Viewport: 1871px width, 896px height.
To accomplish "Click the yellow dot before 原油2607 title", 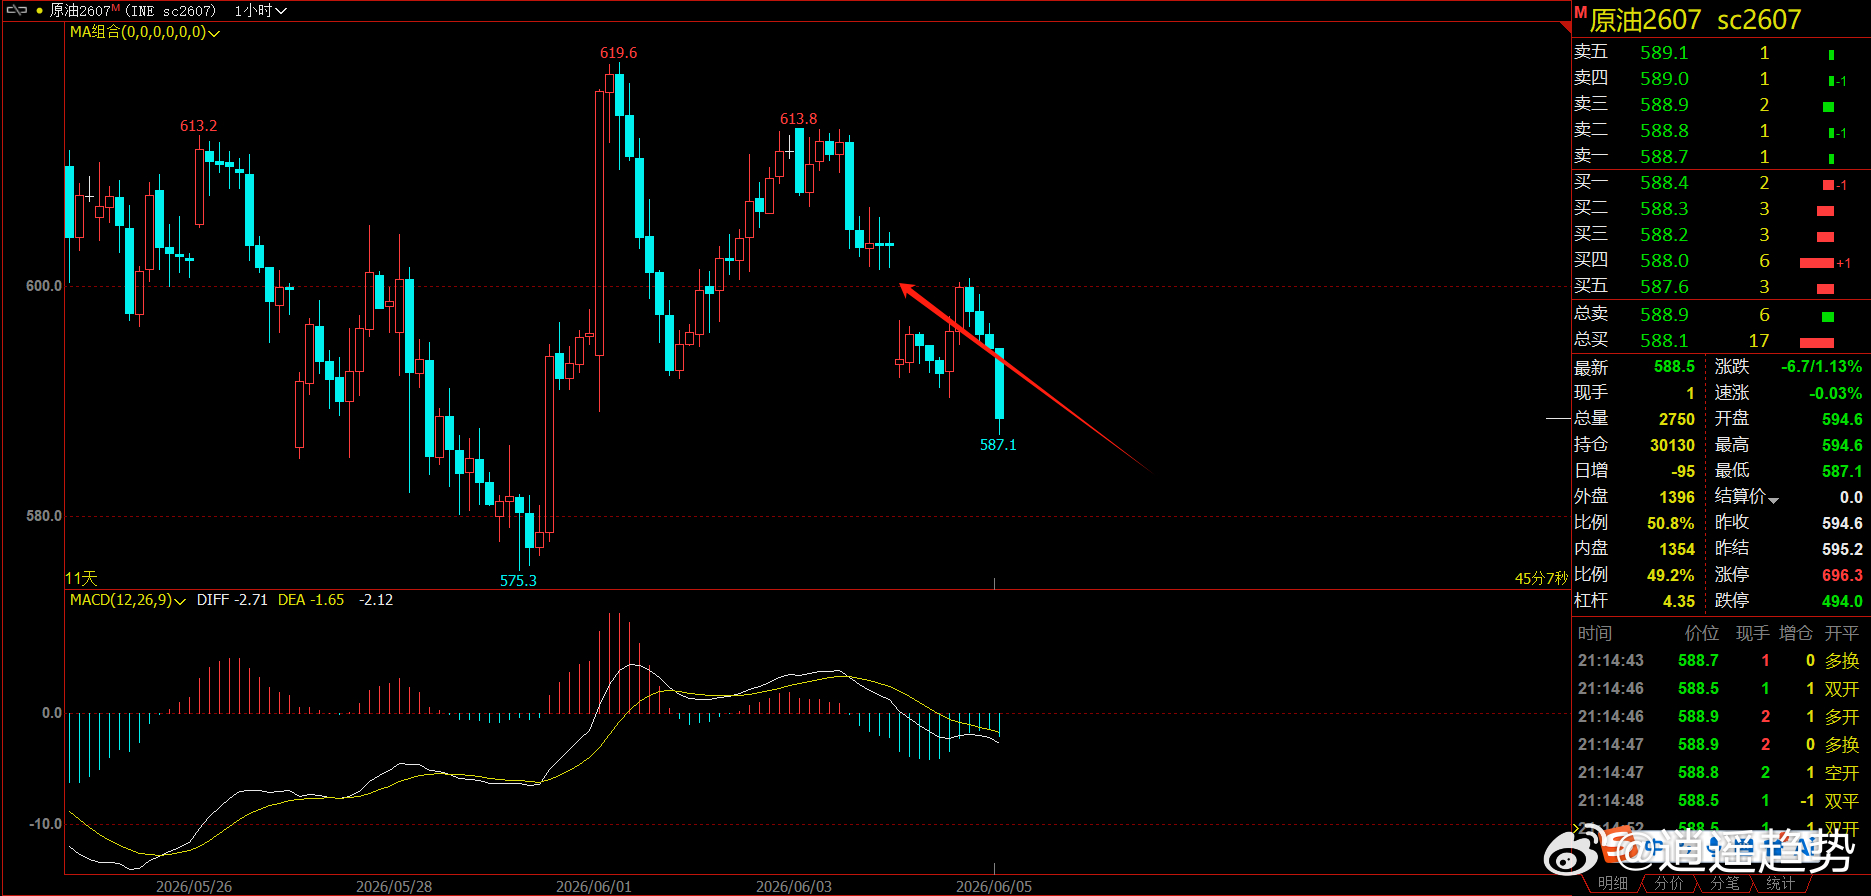I will pyautogui.click(x=39, y=11).
